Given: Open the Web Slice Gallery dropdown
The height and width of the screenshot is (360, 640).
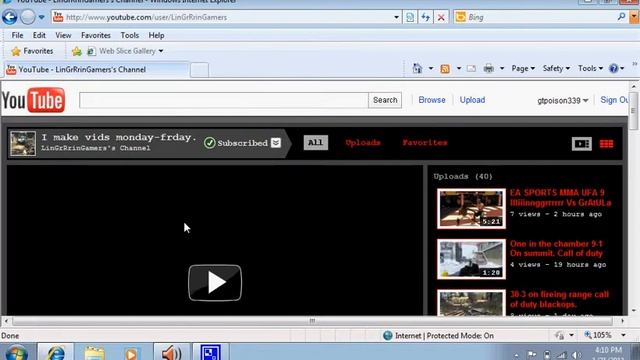Looking at the screenshot, I should 125,51.
